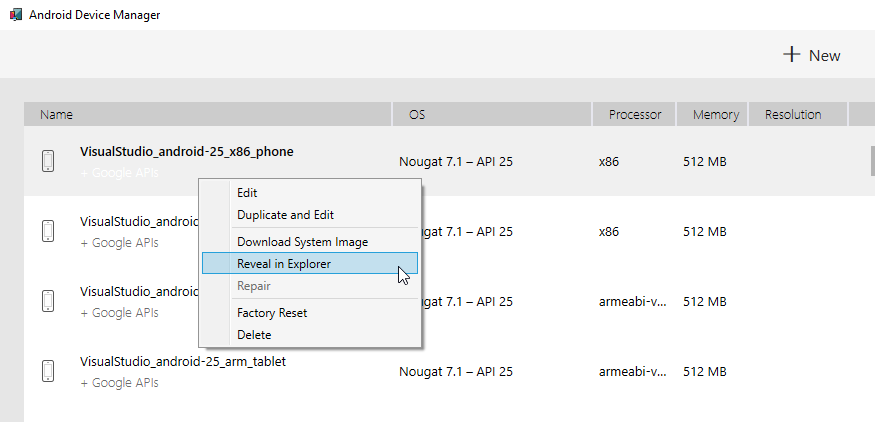Select Duplicate and Edit menu entry

310,215
